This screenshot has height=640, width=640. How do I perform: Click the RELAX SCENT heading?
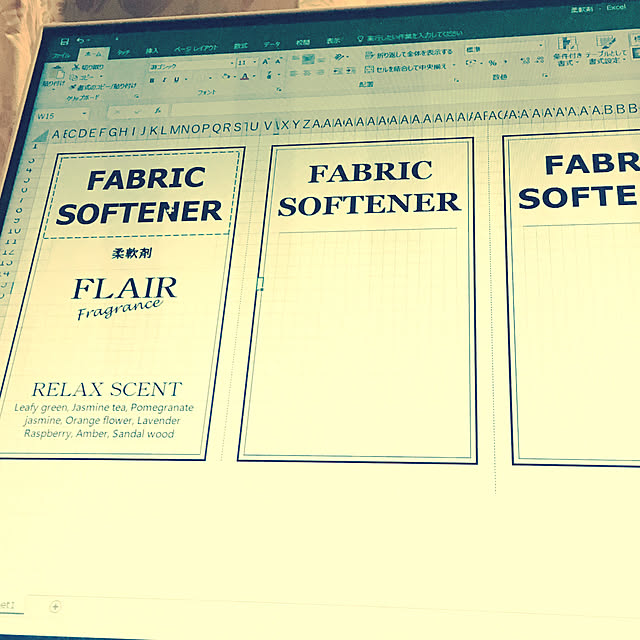(x=107, y=389)
